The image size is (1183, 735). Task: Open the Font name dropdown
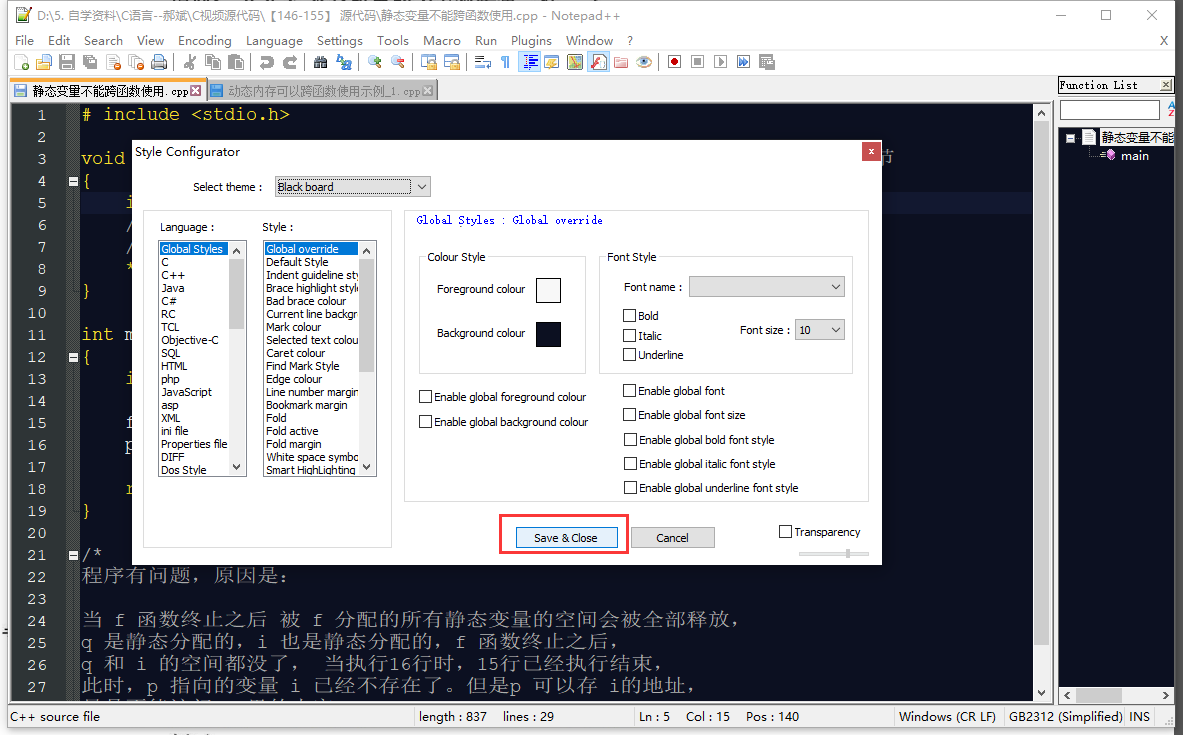(x=767, y=287)
